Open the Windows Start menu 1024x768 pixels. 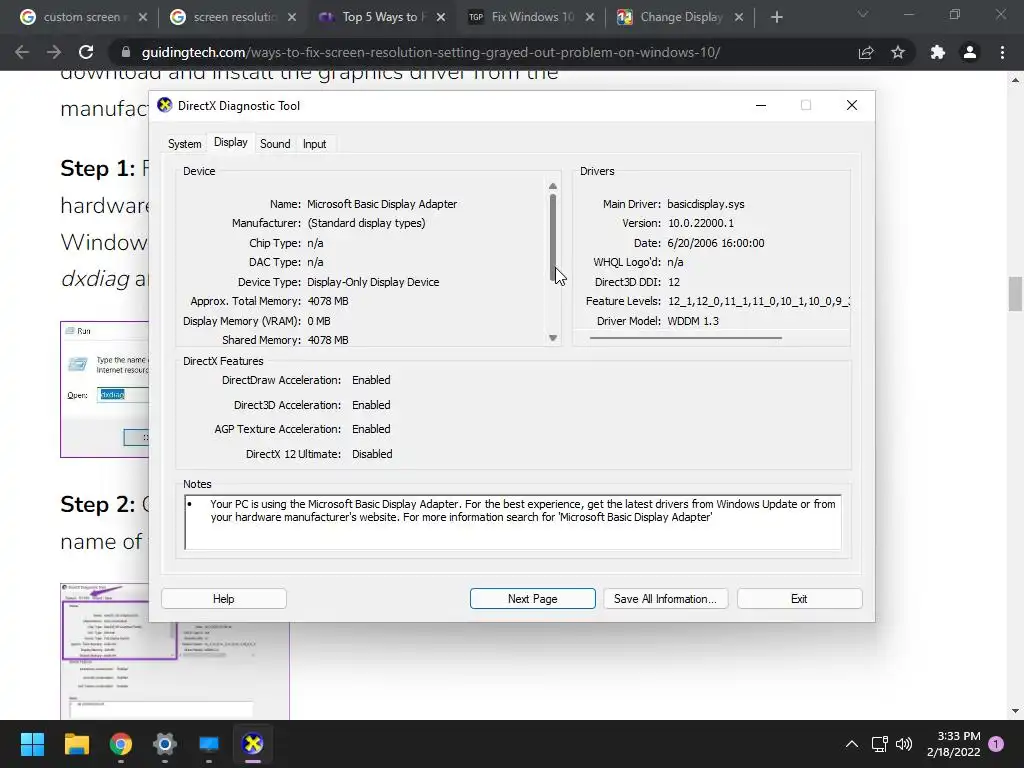coord(32,744)
